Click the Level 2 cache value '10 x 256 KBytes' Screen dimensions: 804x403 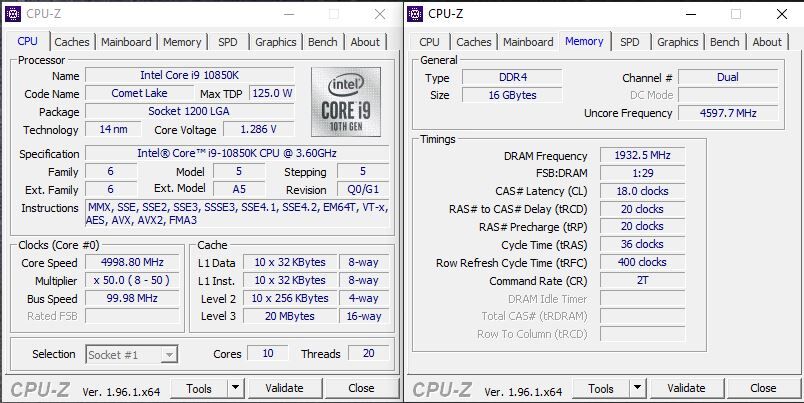point(290,298)
